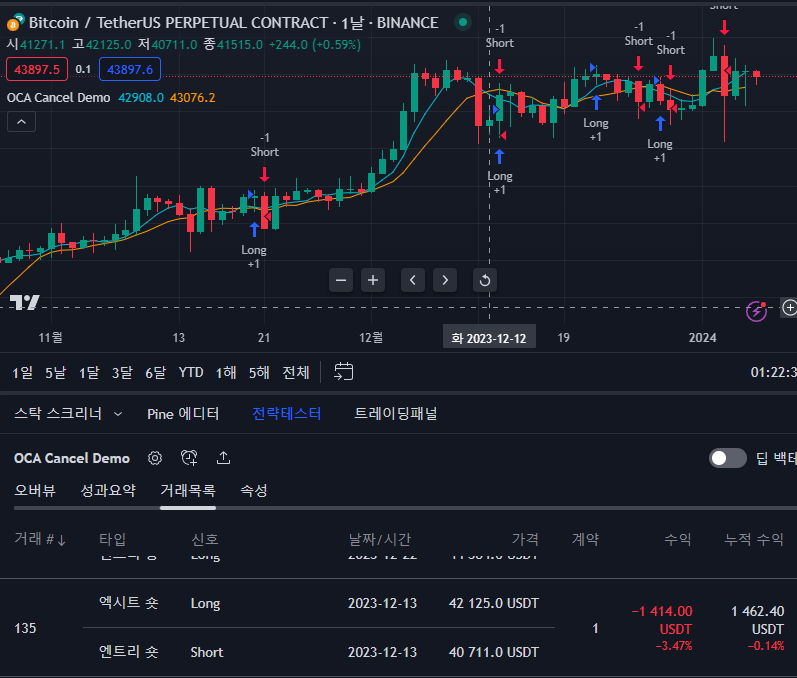Click the green market status dot
Viewport: 797px width, 678px height.
pos(463,22)
